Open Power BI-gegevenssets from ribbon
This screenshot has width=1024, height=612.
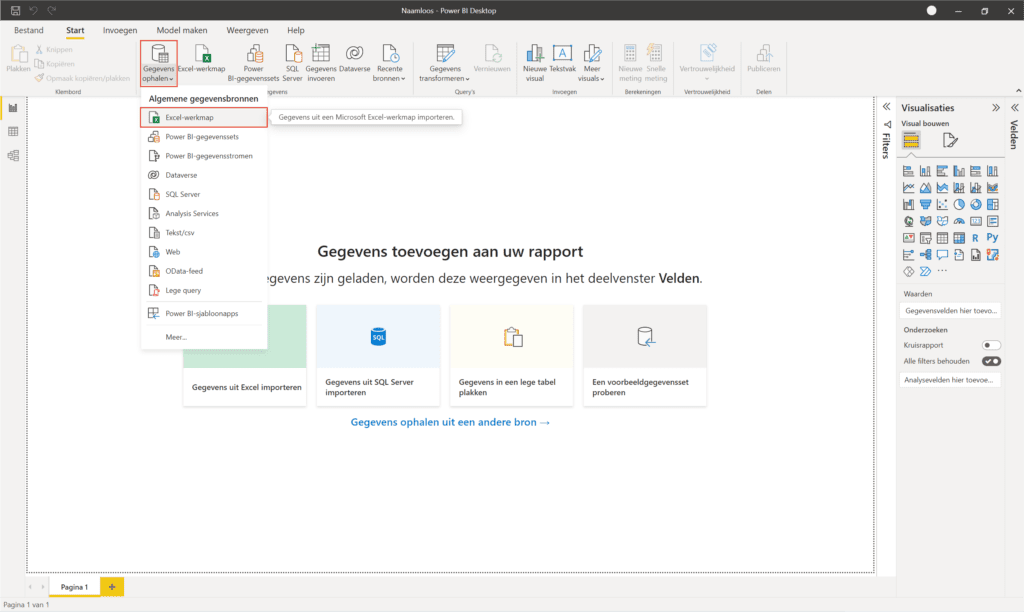(253, 63)
